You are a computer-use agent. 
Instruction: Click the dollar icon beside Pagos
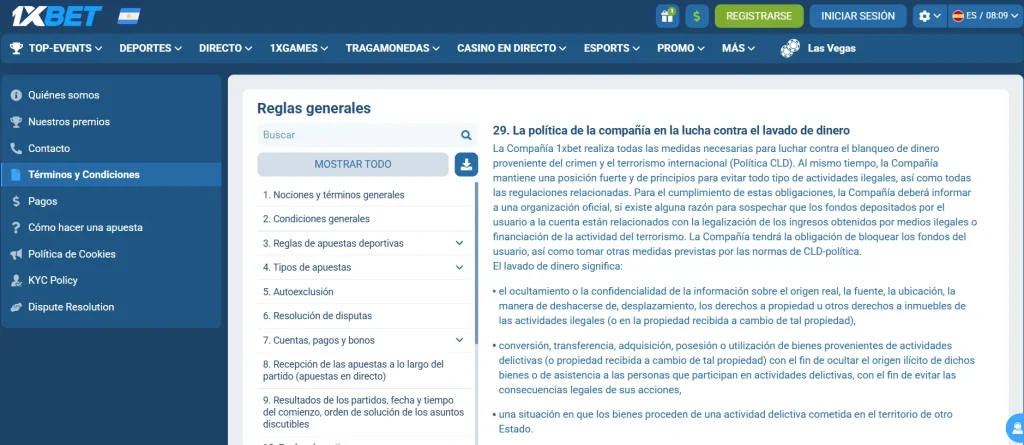(x=16, y=201)
